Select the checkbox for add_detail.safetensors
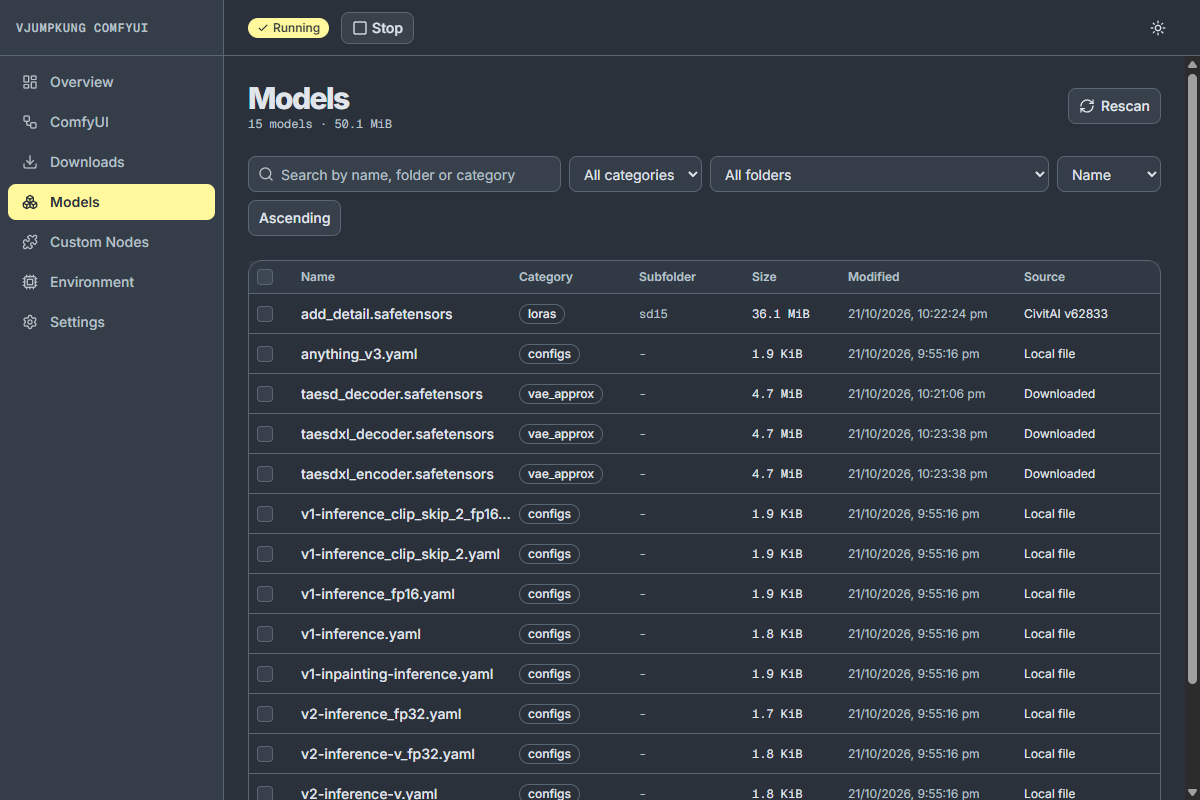 point(265,314)
